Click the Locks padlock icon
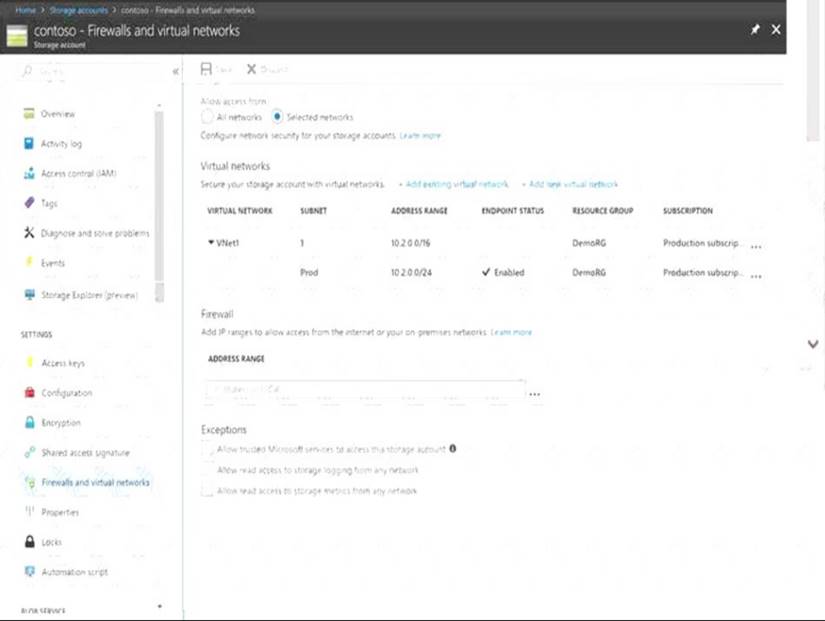Screen dimensions: 825x621 (29, 542)
